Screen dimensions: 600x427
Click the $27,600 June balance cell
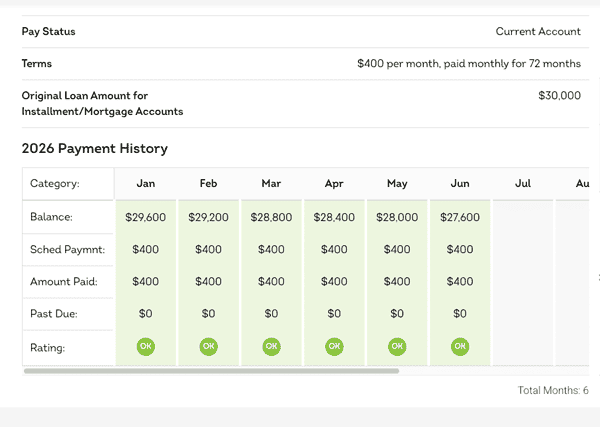(x=460, y=217)
